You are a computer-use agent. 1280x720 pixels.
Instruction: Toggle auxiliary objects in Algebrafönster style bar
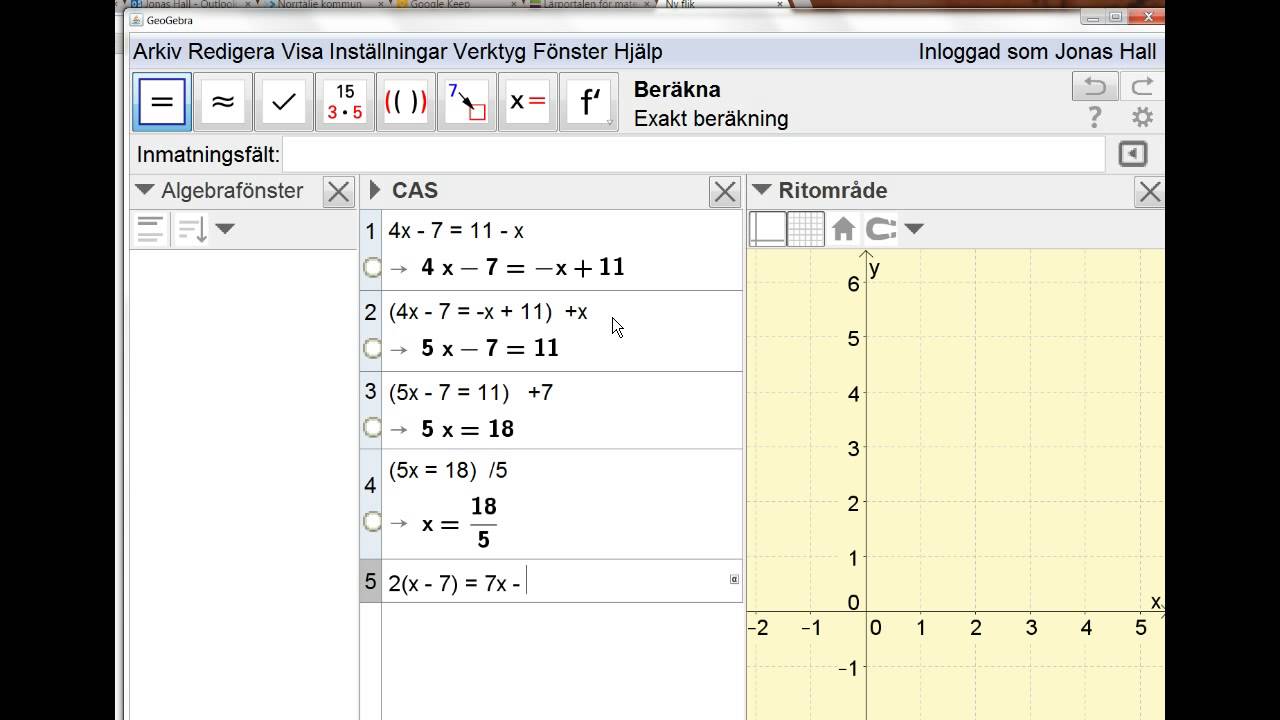point(150,229)
